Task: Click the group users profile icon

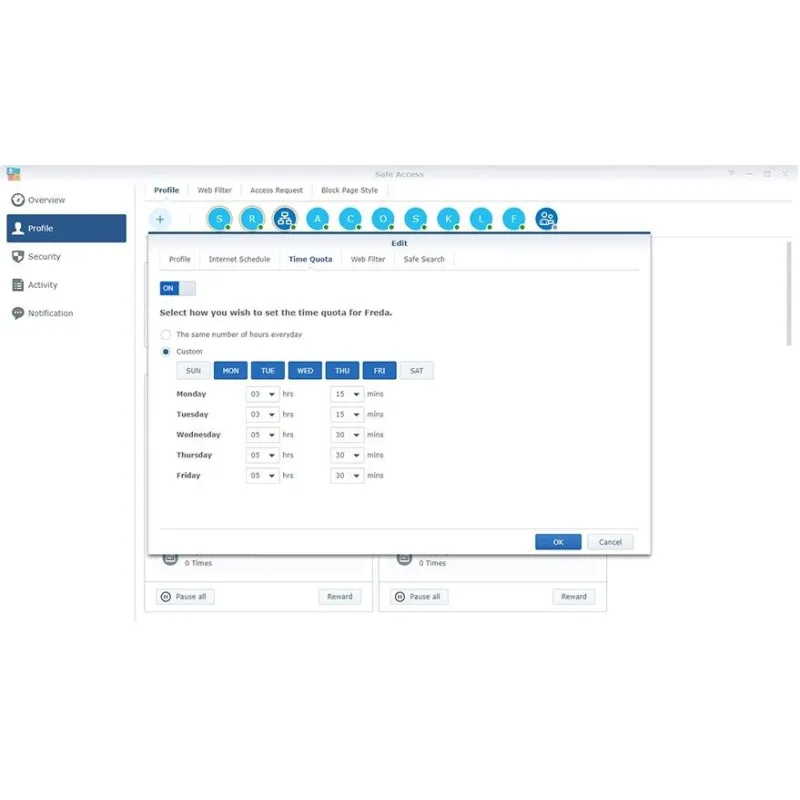Action: pyautogui.click(x=546, y=219)
